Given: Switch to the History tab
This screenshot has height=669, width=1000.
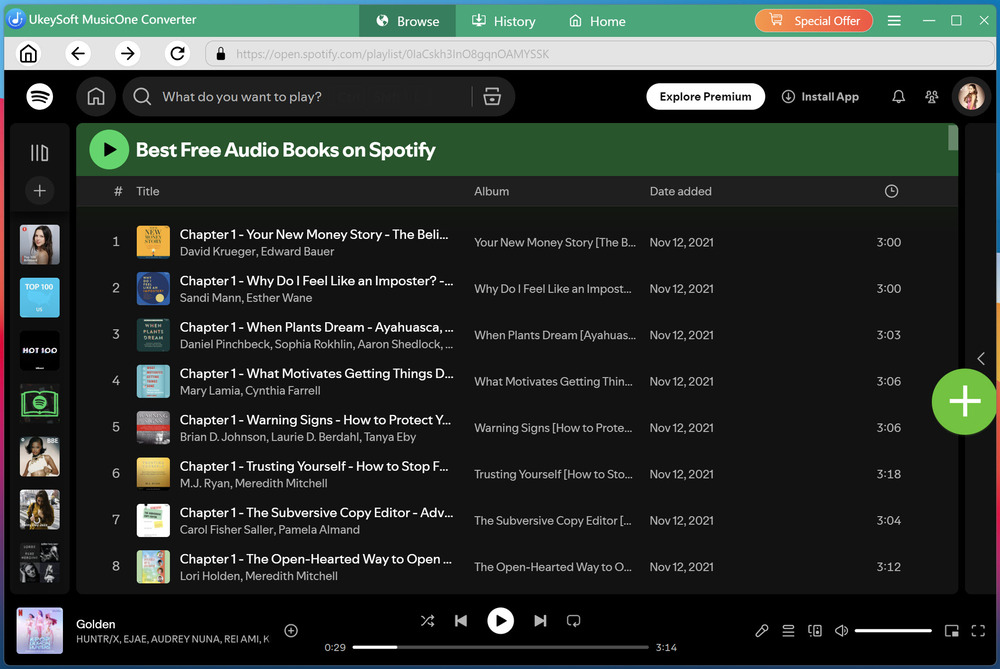Looking at the screenshot, I should point(504,21).
